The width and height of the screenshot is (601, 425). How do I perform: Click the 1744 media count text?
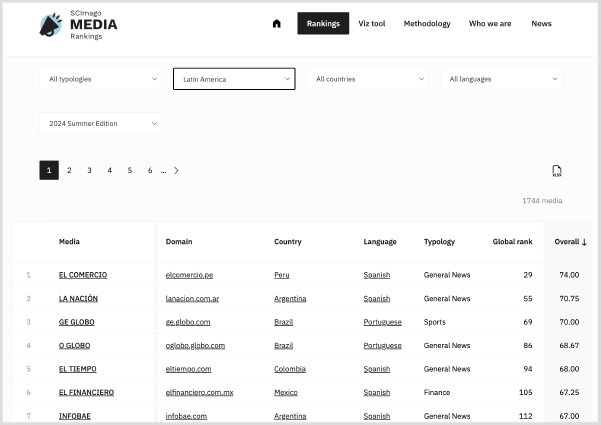(542, 200)
